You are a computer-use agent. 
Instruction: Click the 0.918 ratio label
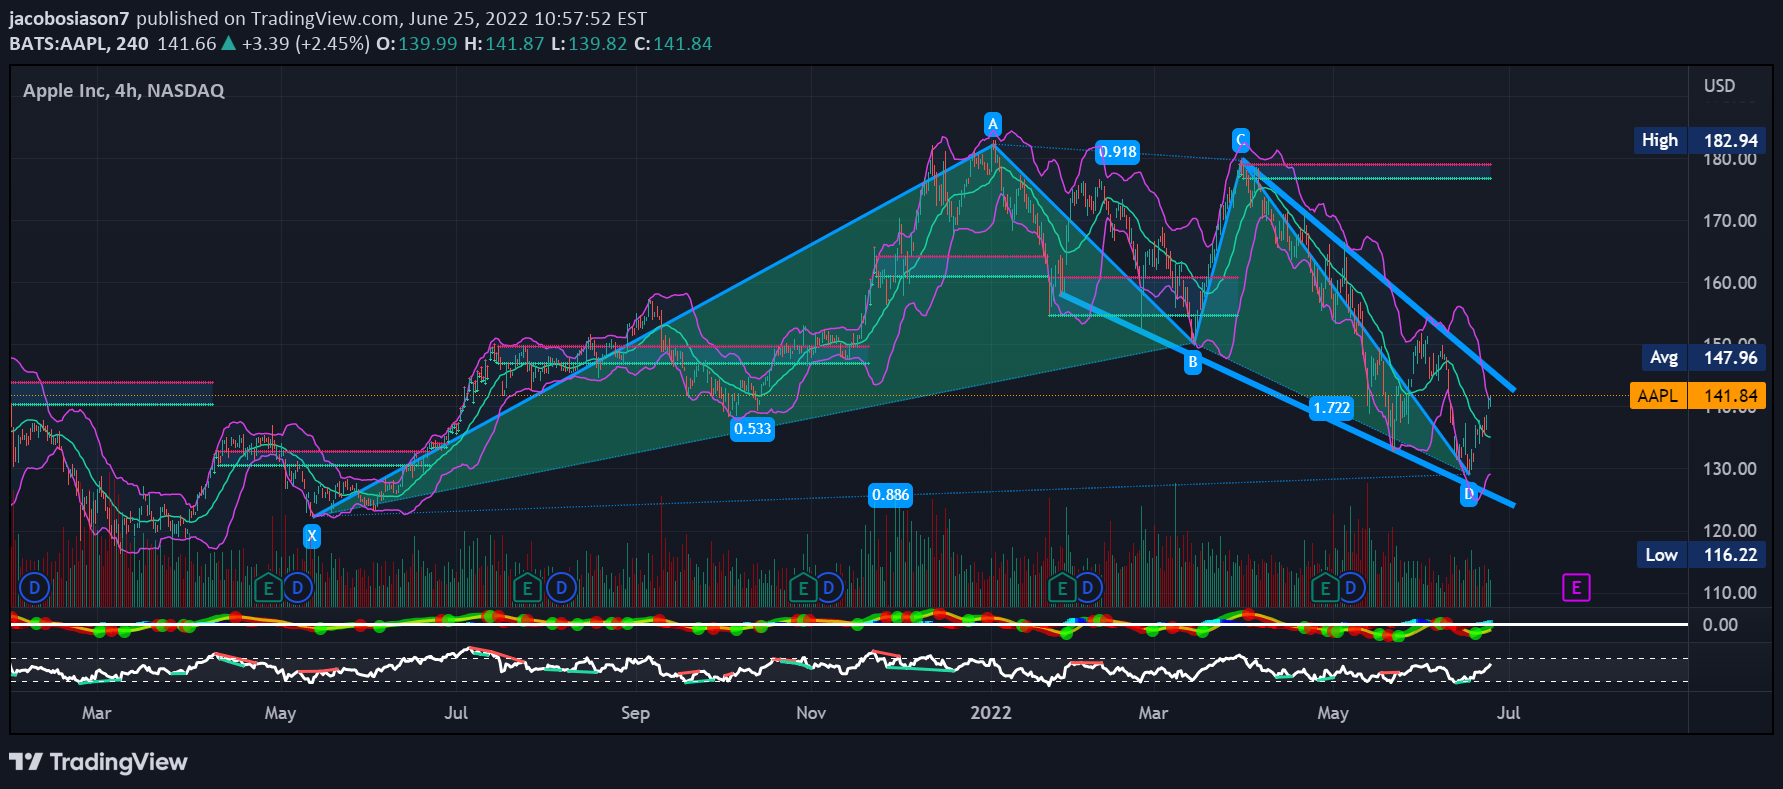[x=1117, y=152]
